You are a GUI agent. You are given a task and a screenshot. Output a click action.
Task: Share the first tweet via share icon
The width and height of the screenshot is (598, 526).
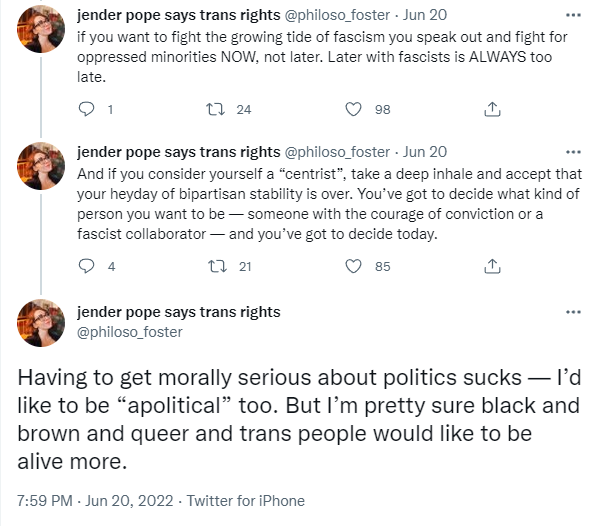click(492, 109)
